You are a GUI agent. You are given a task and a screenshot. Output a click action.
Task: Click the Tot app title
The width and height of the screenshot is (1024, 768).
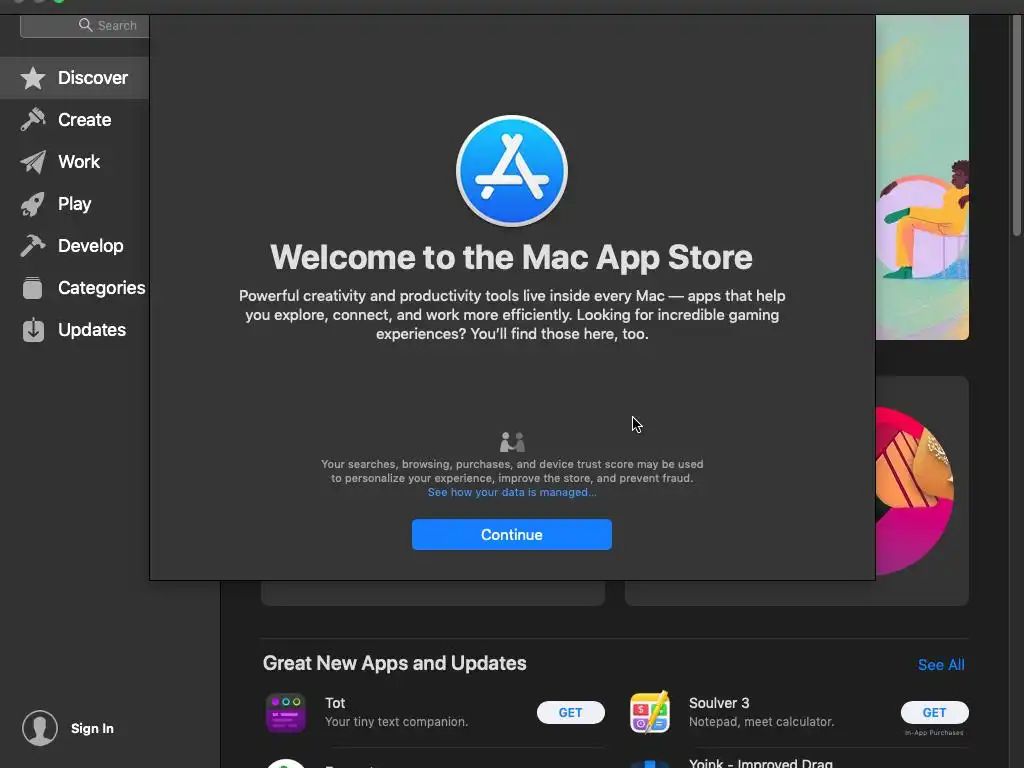[x=335, y=703]
